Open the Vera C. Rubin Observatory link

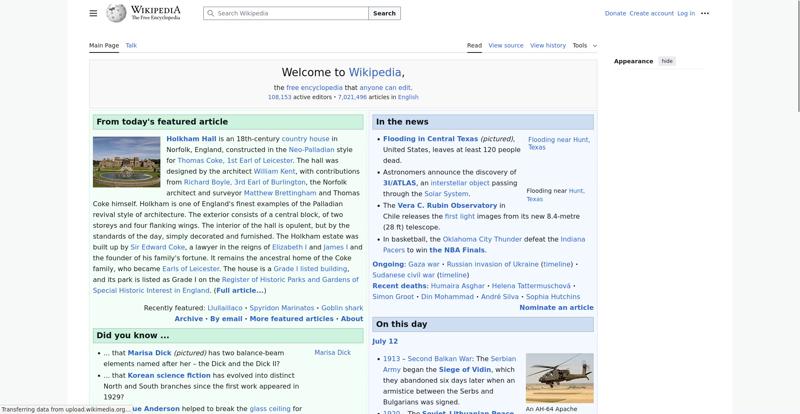click(x=447, y=205)
